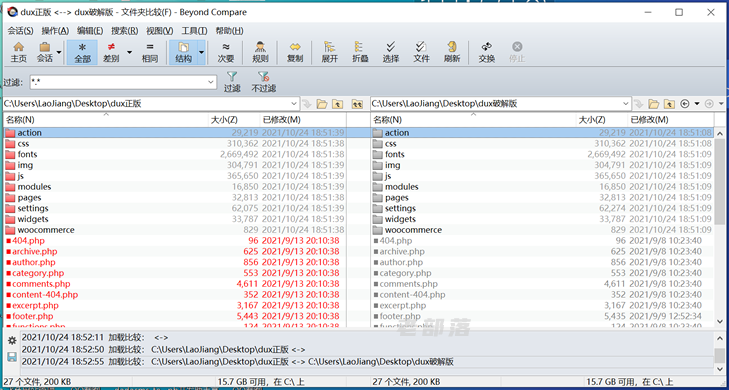Go up one level on left side
This screenshot has height=390, width=729.
338,104
